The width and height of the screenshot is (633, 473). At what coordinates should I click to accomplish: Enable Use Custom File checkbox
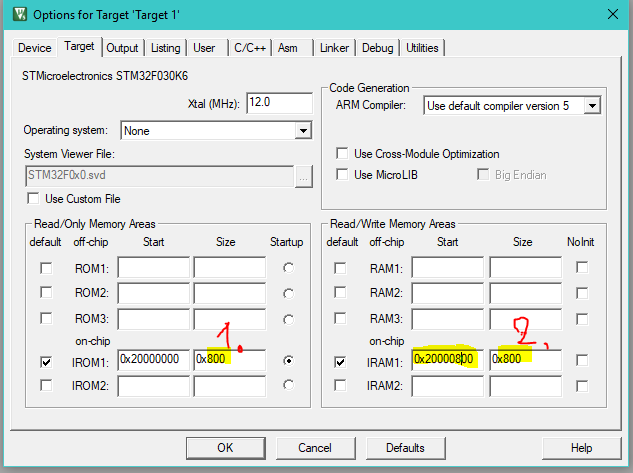33,199
